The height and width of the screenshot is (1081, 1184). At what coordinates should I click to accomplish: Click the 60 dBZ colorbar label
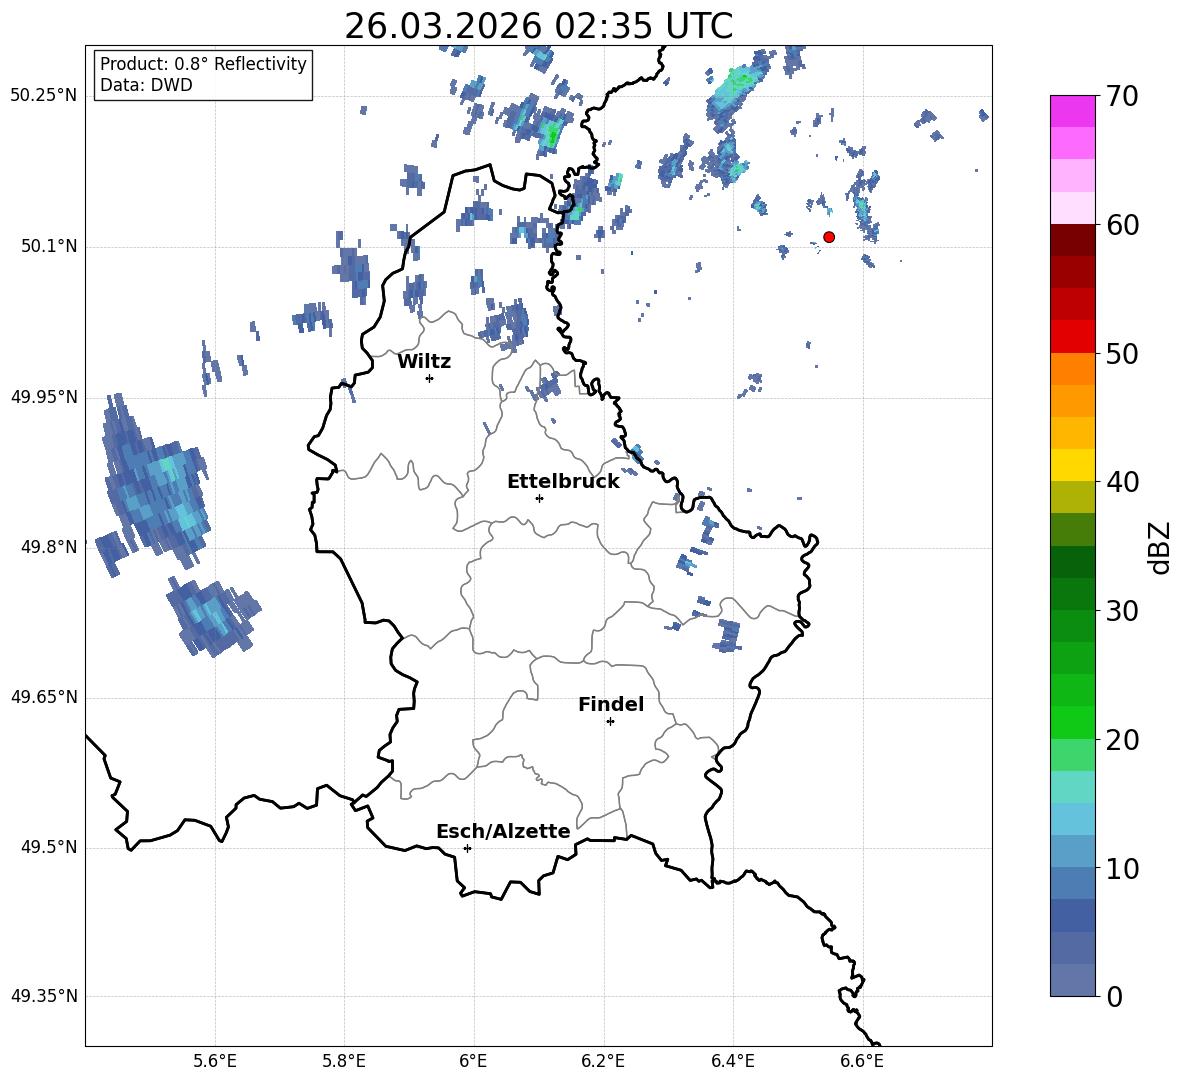tap(1122, 225)
